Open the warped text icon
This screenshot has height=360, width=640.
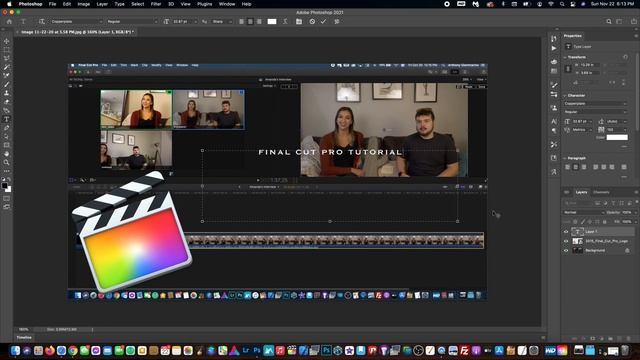pyautogui.click(x=285, y=22)
